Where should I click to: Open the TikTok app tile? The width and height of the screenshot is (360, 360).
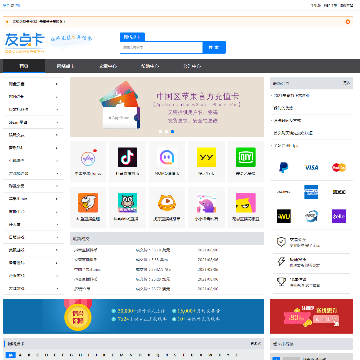(127, 162)
